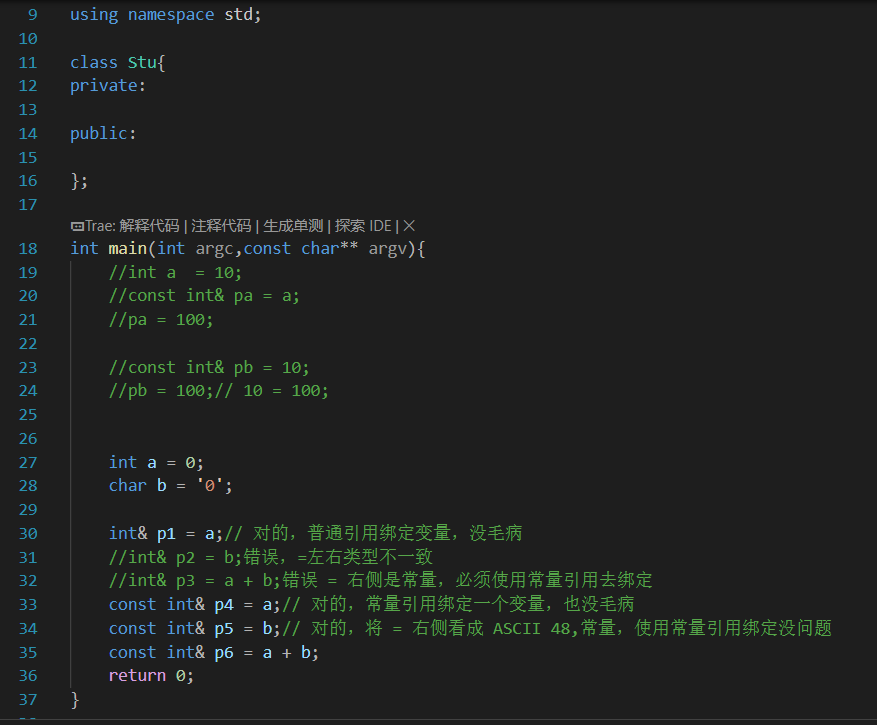877x725 pixels.
Task: Click the 'public:' access specifier
Action: point(103,134)
